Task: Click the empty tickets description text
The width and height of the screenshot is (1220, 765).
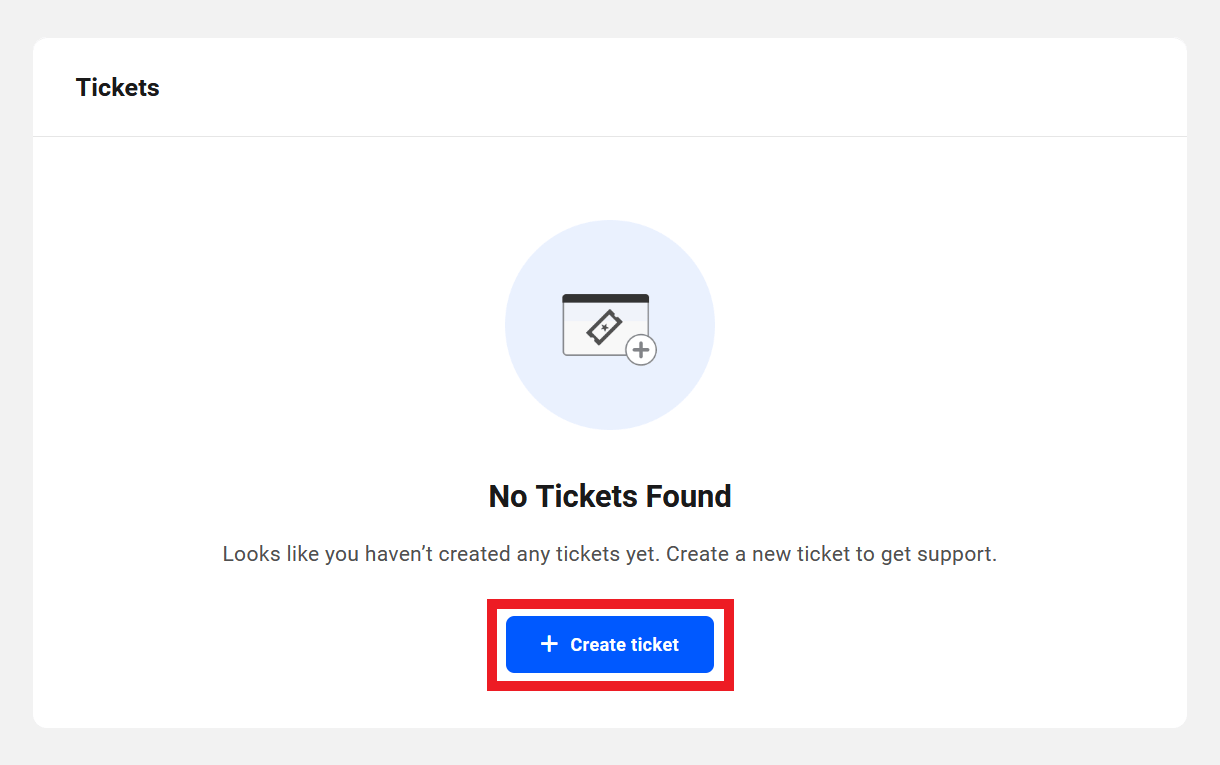Action: click(x=609, y=554)
